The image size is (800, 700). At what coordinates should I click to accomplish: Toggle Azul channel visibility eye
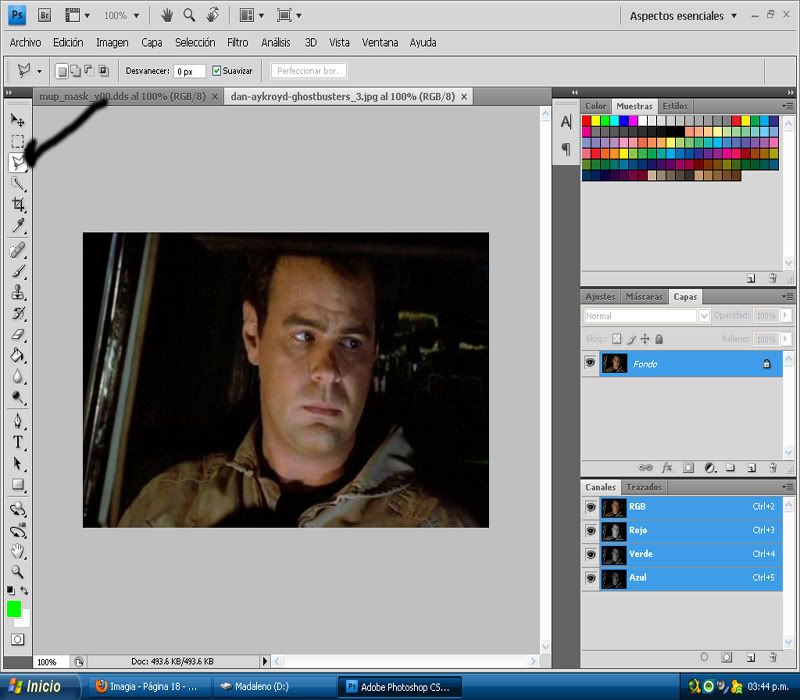click(x=591, y=578)
